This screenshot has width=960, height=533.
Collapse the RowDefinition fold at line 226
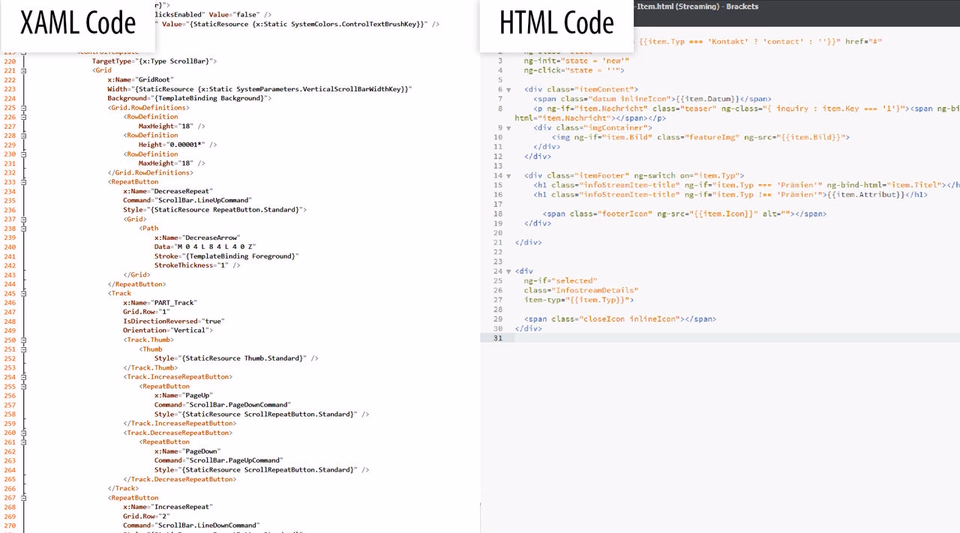24,117
